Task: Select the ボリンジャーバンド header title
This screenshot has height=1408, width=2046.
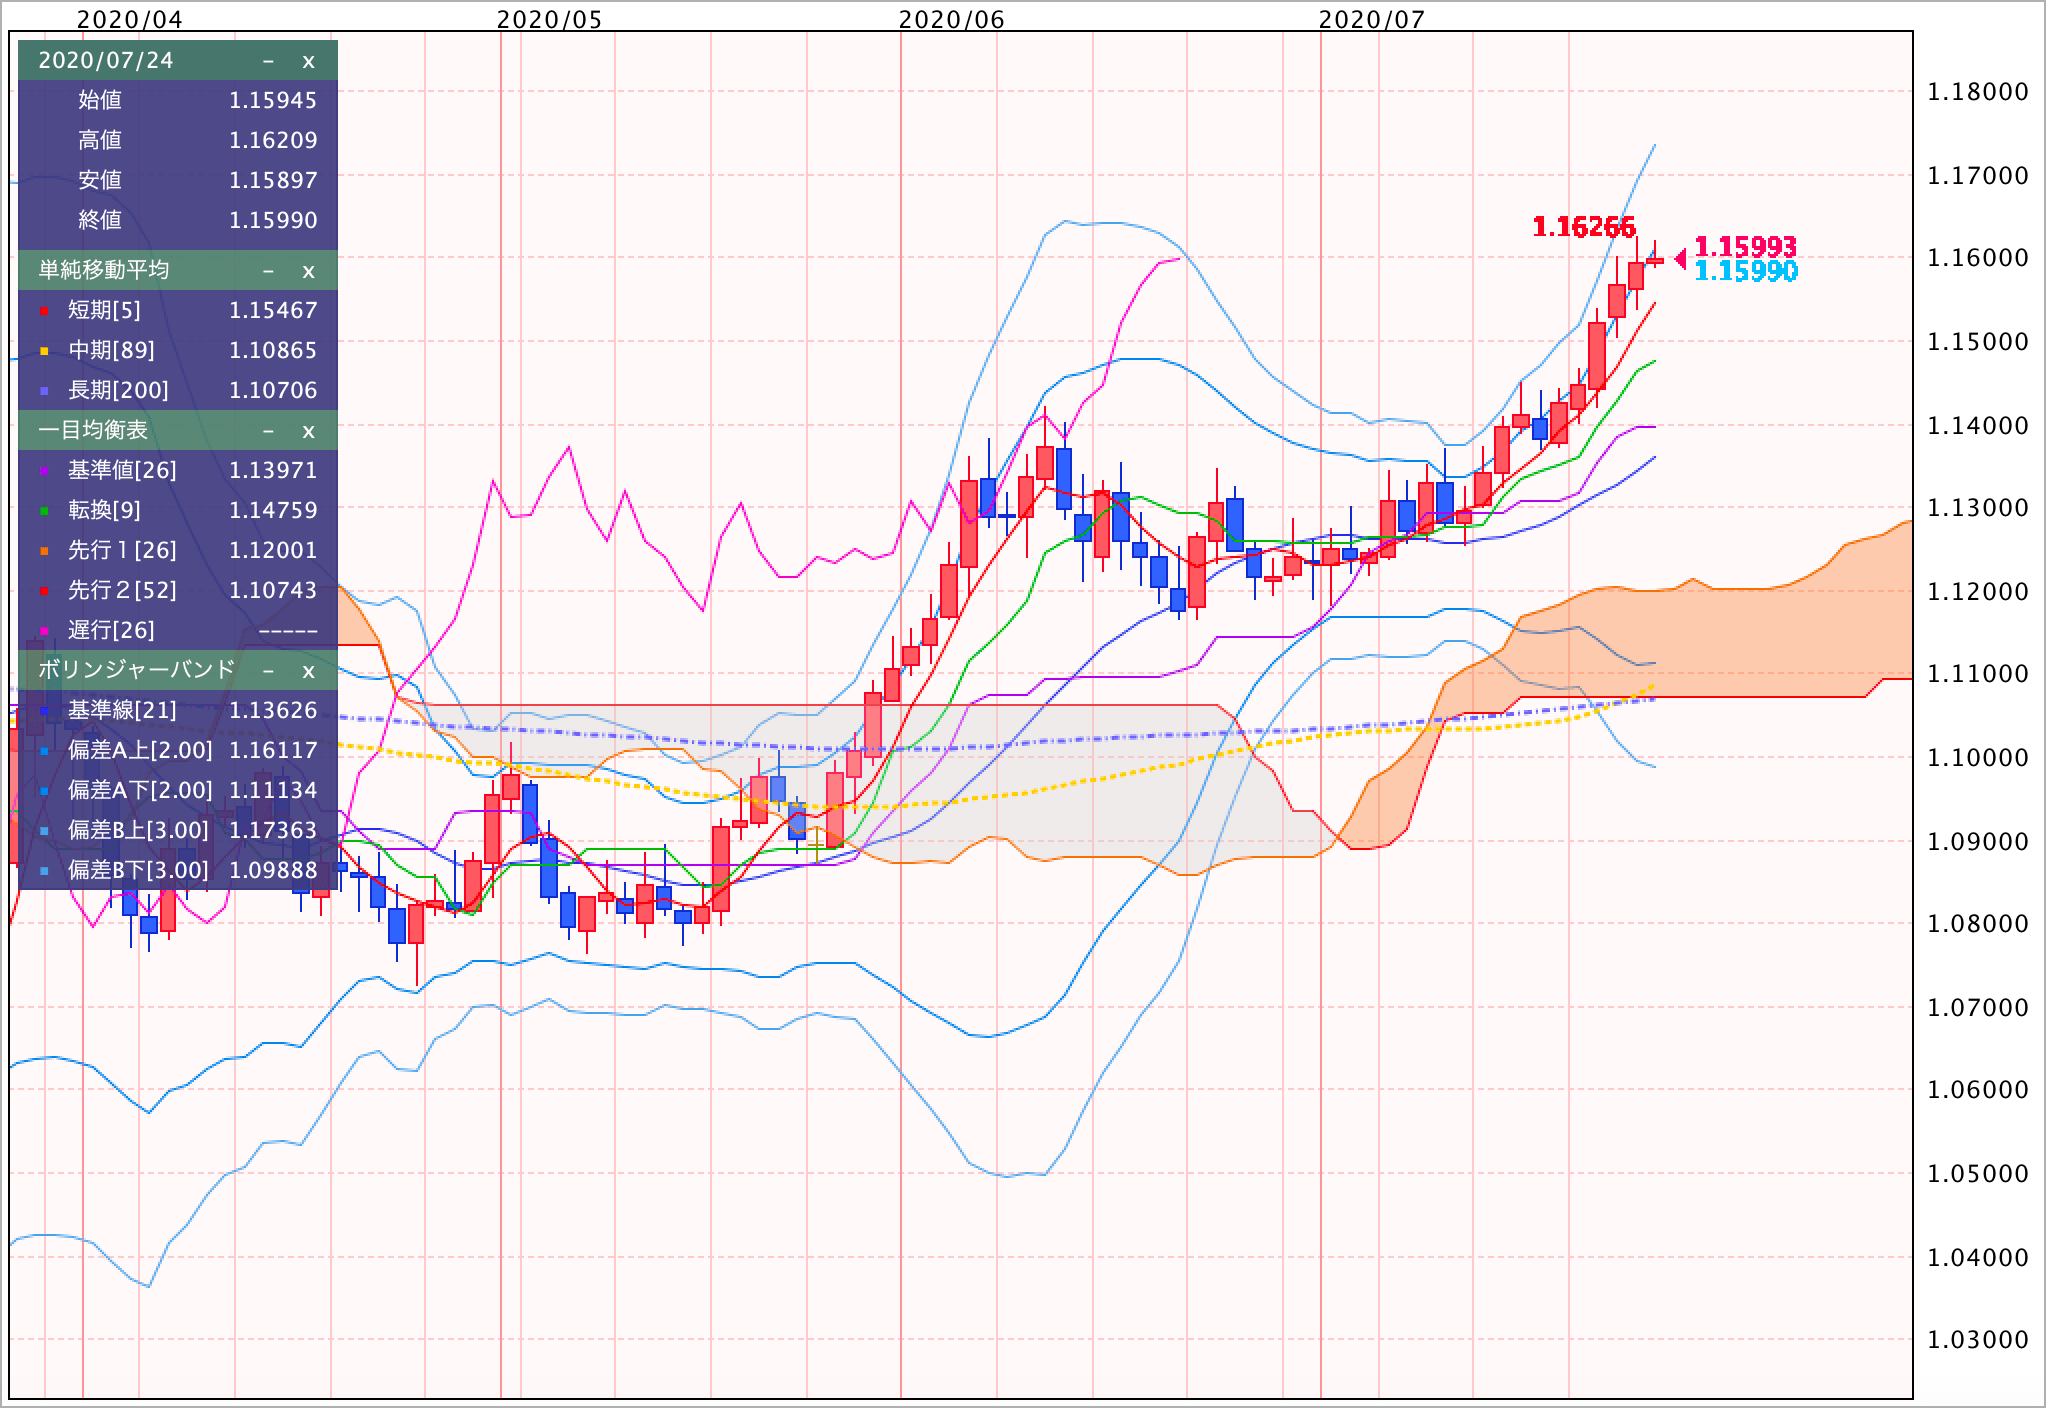Action: click(x=136, y=669)
